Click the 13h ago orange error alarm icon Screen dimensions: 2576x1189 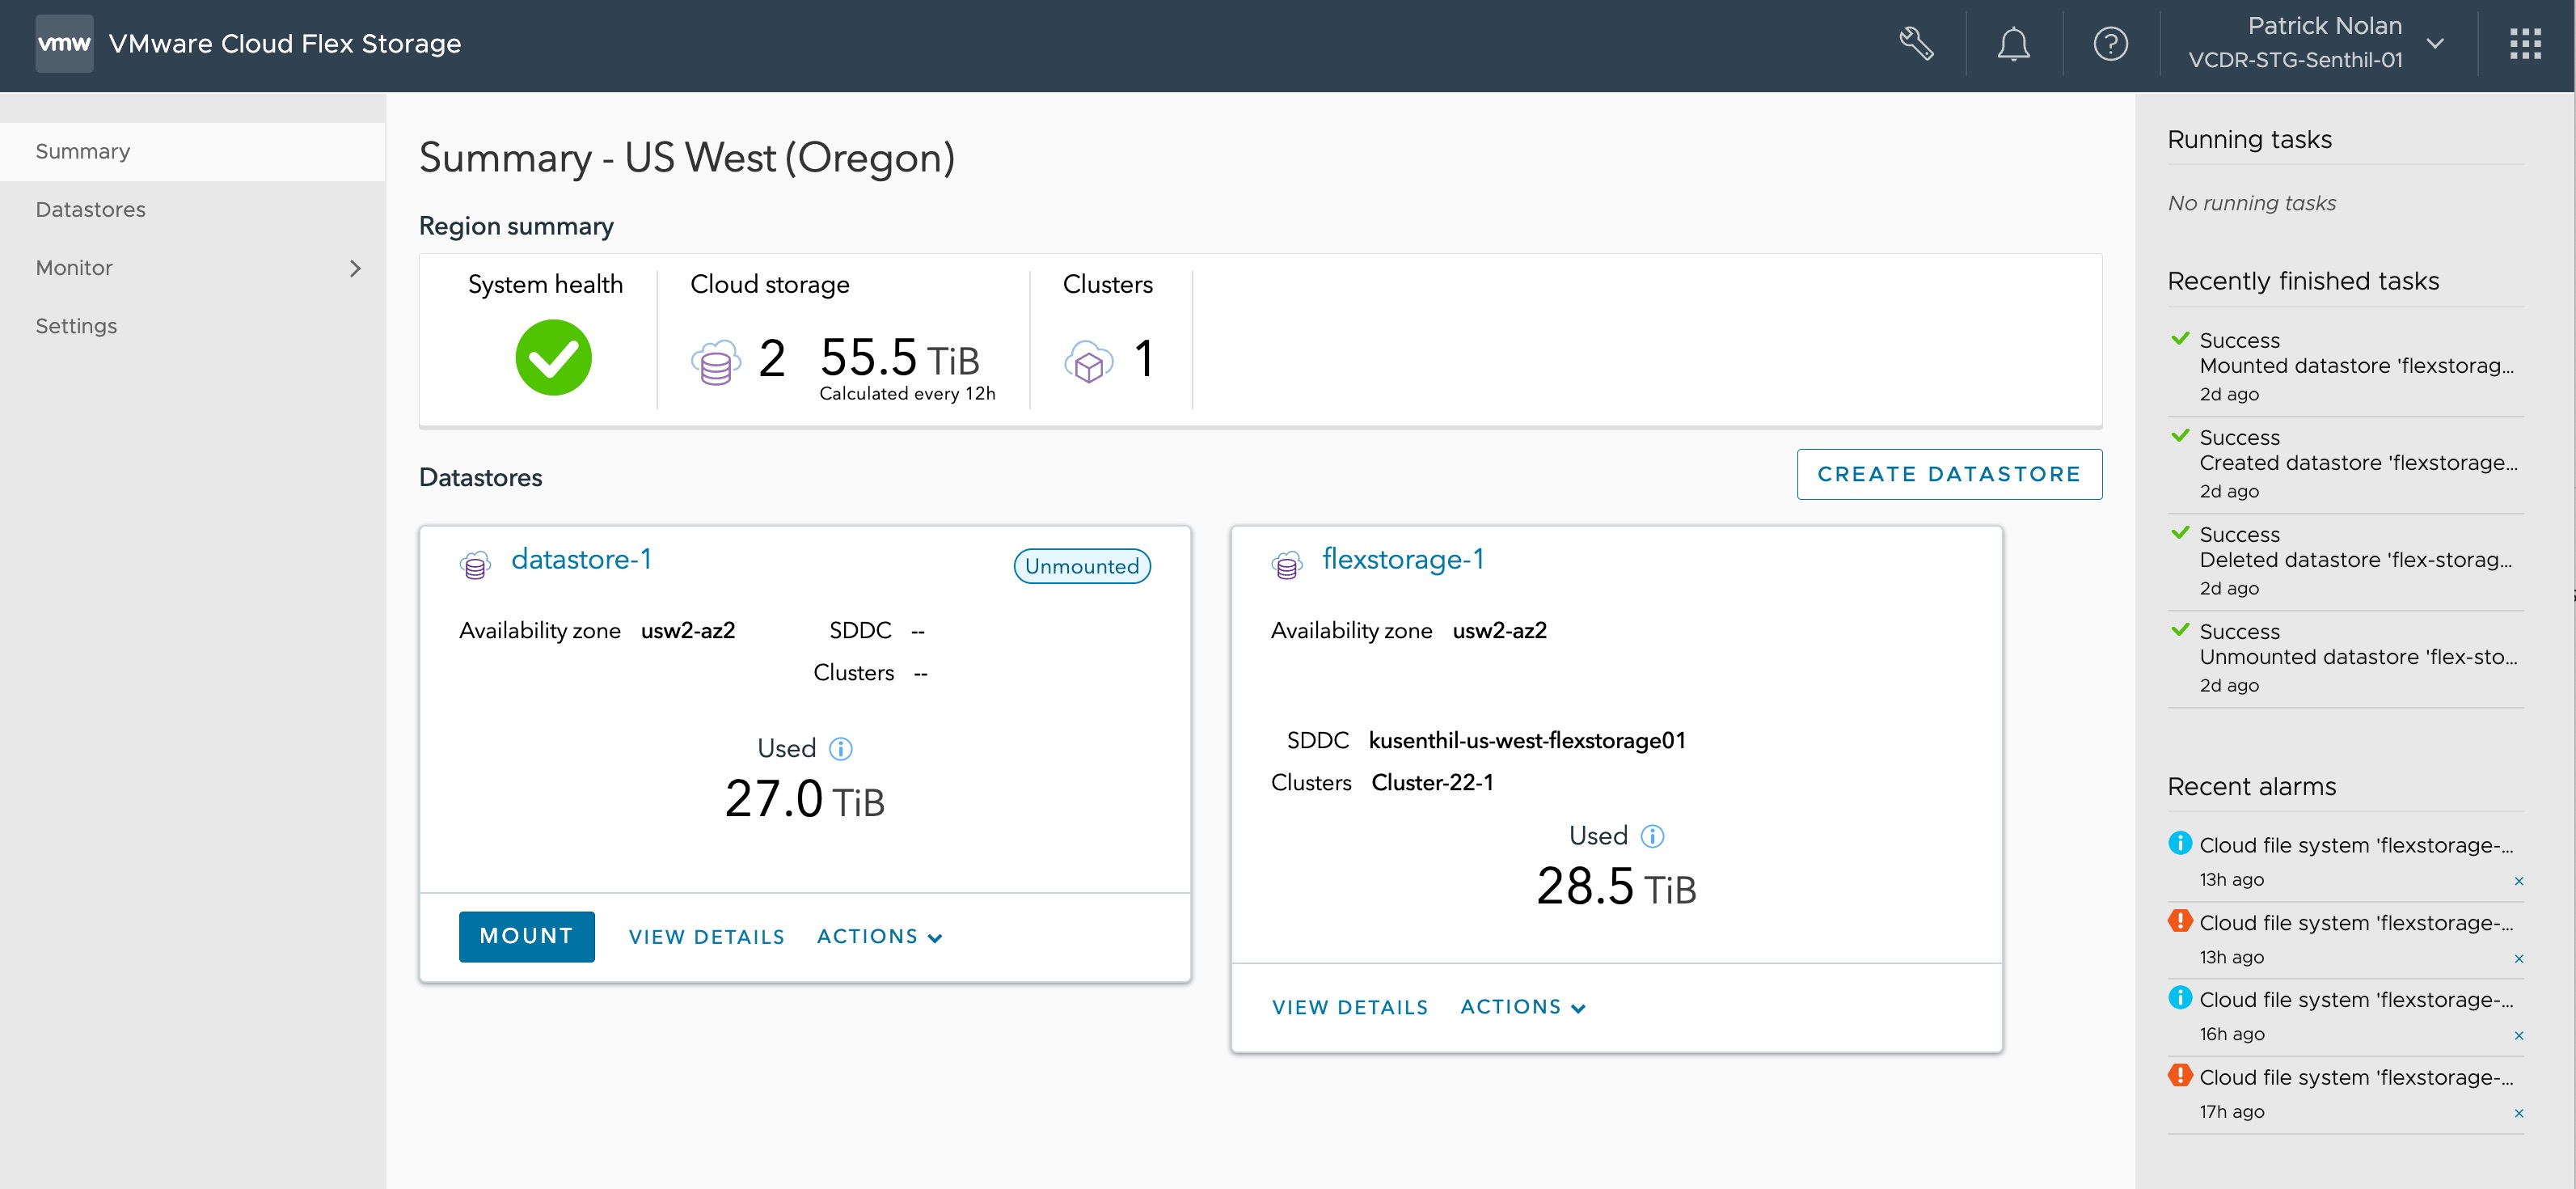(x=2180, y=920)
